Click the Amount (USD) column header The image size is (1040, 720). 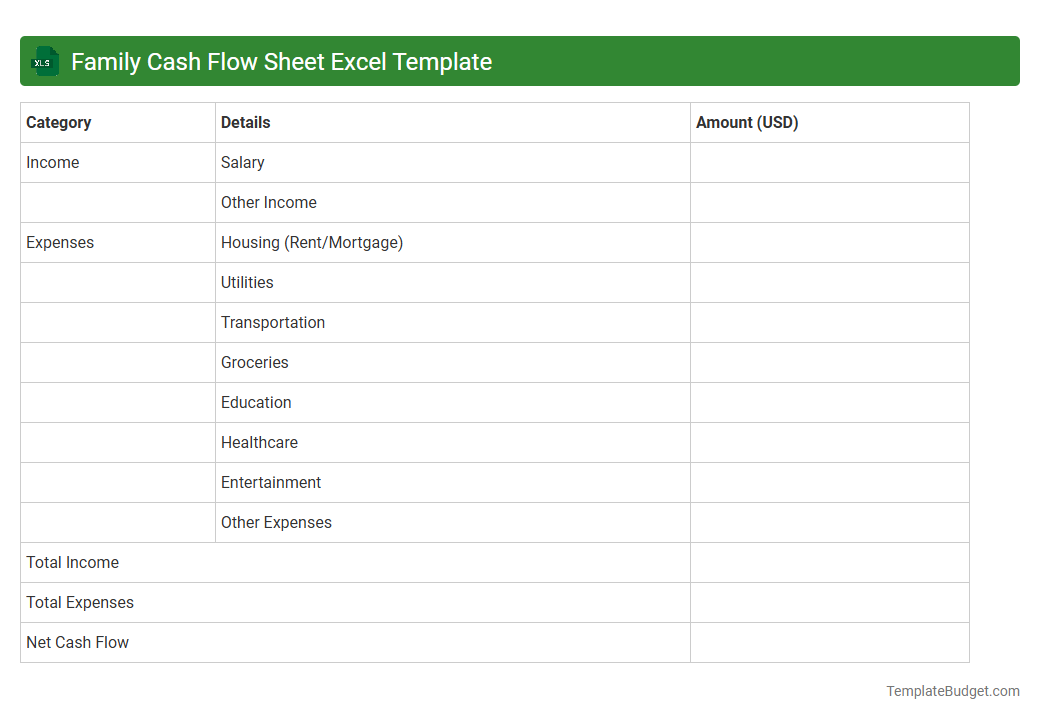point(747,122)
